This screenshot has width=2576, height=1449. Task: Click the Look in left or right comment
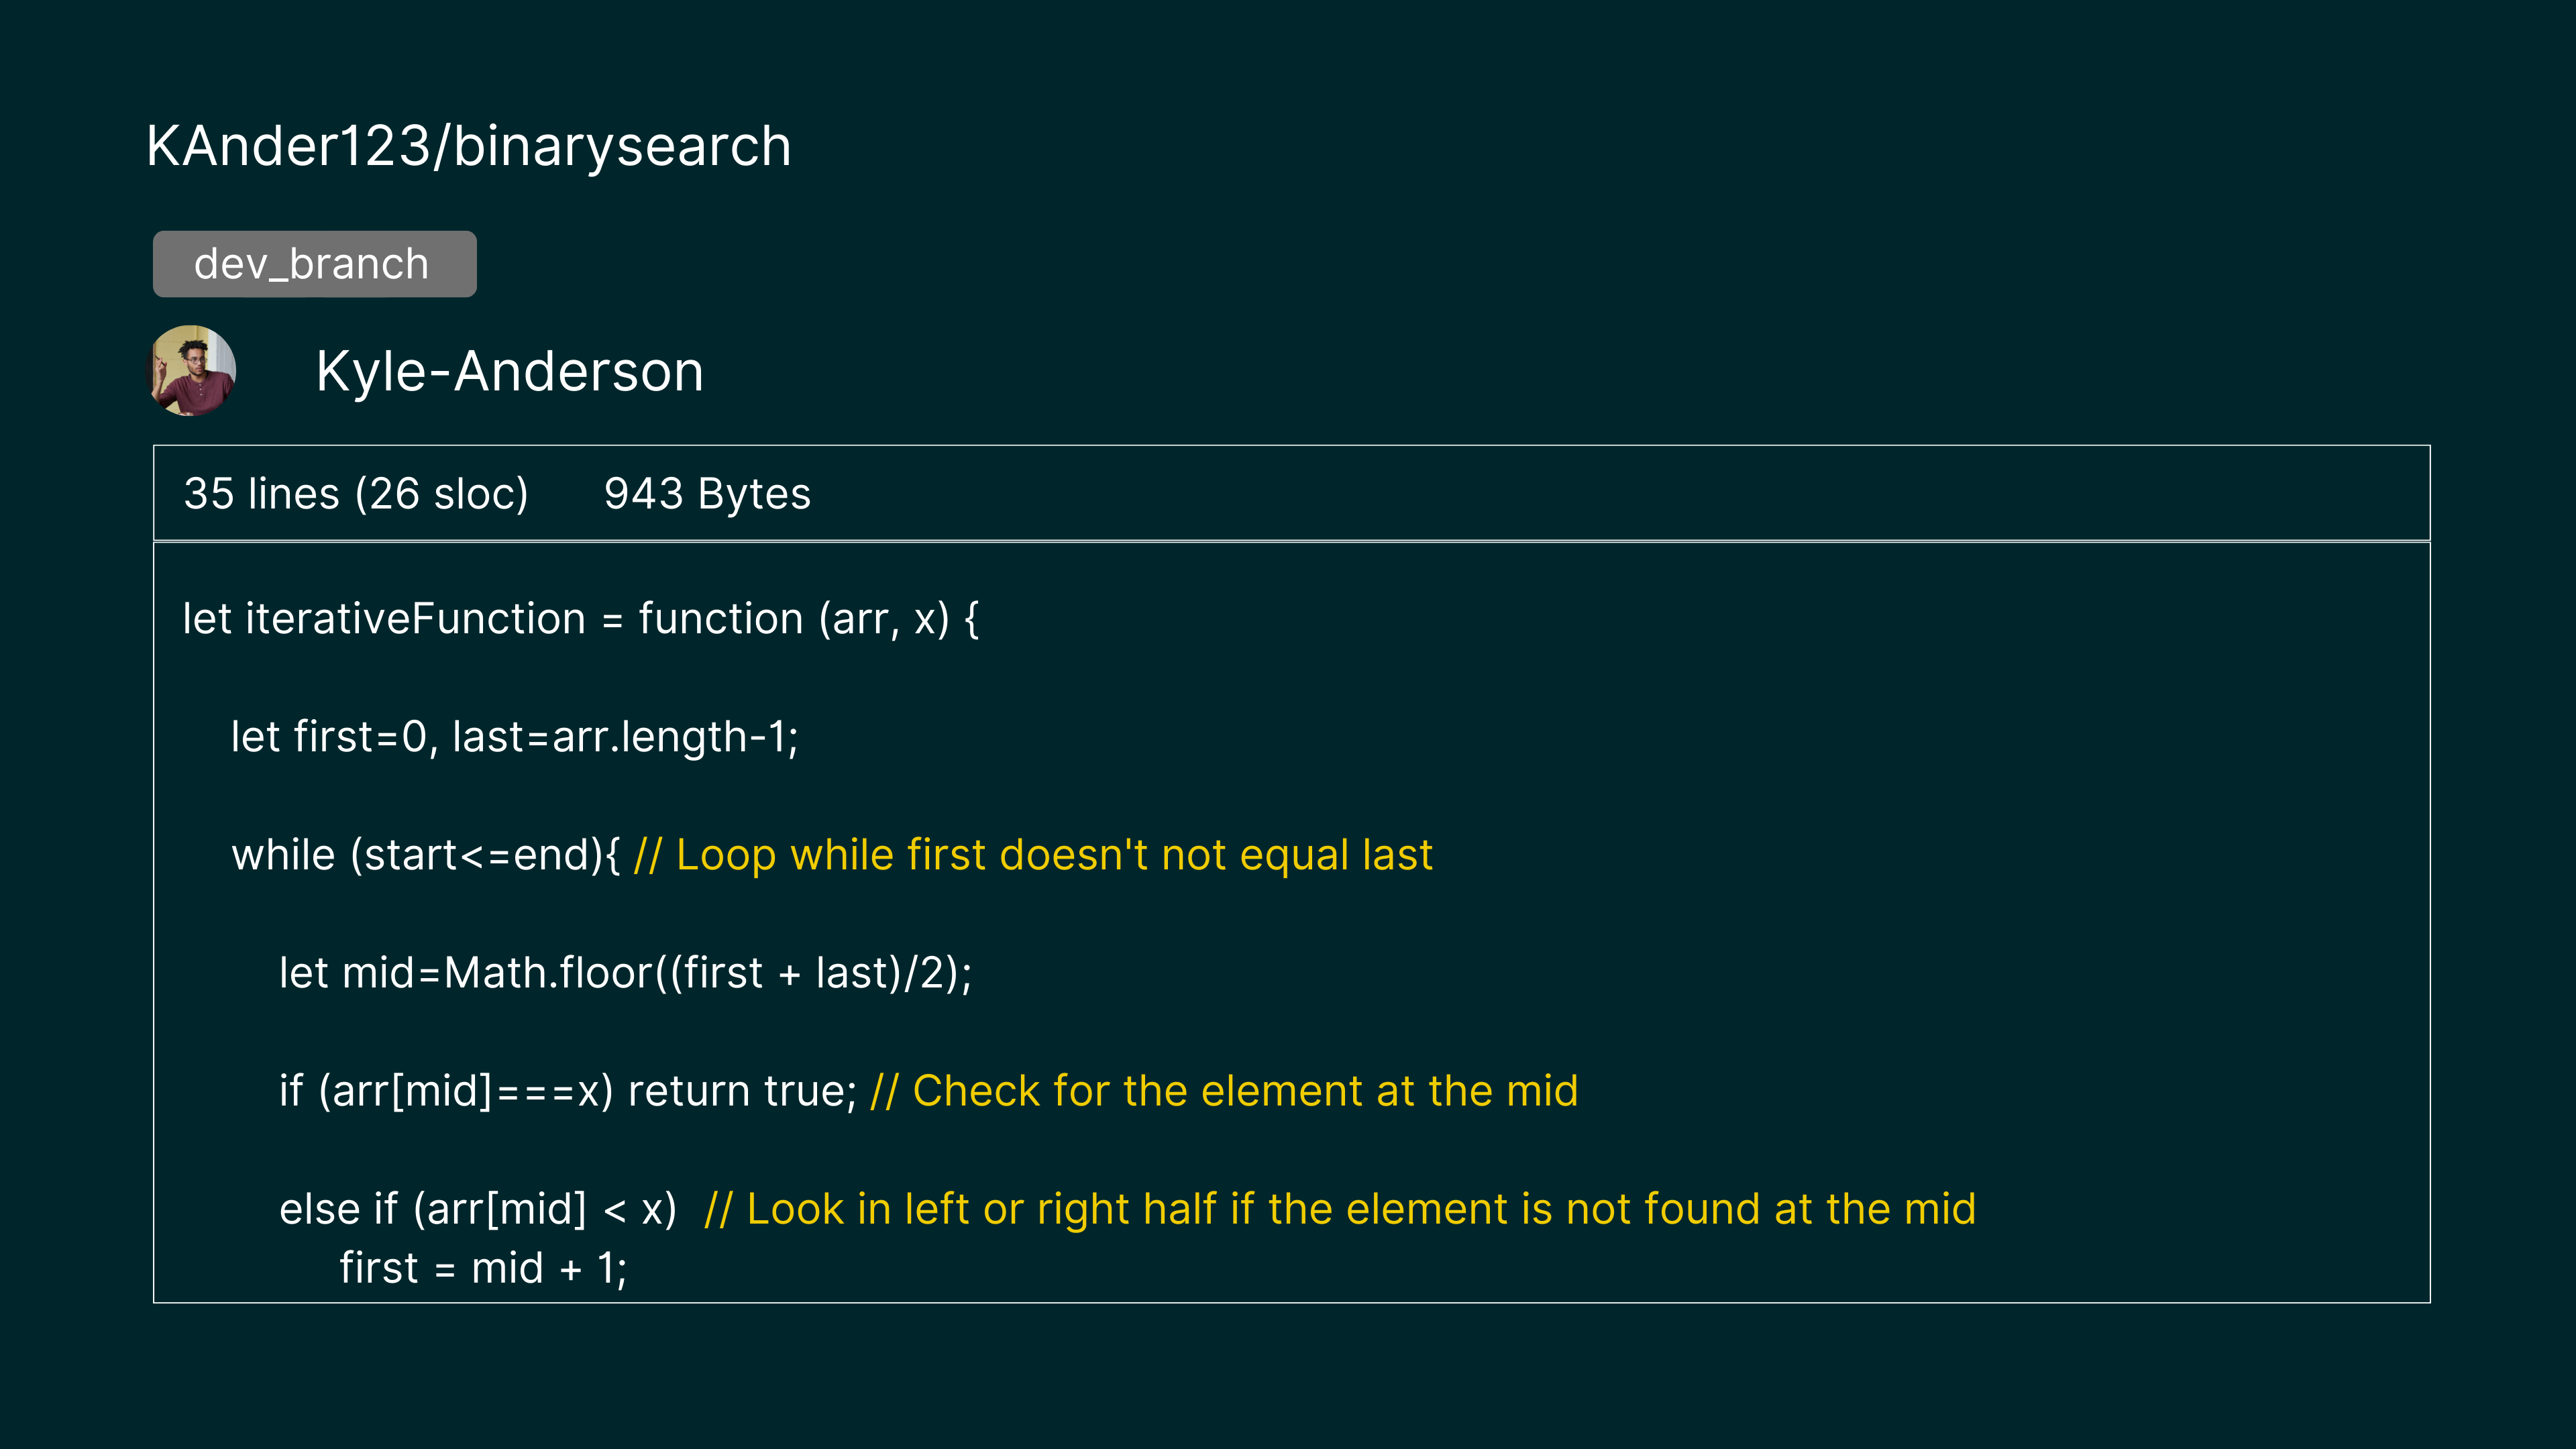1340,1209
